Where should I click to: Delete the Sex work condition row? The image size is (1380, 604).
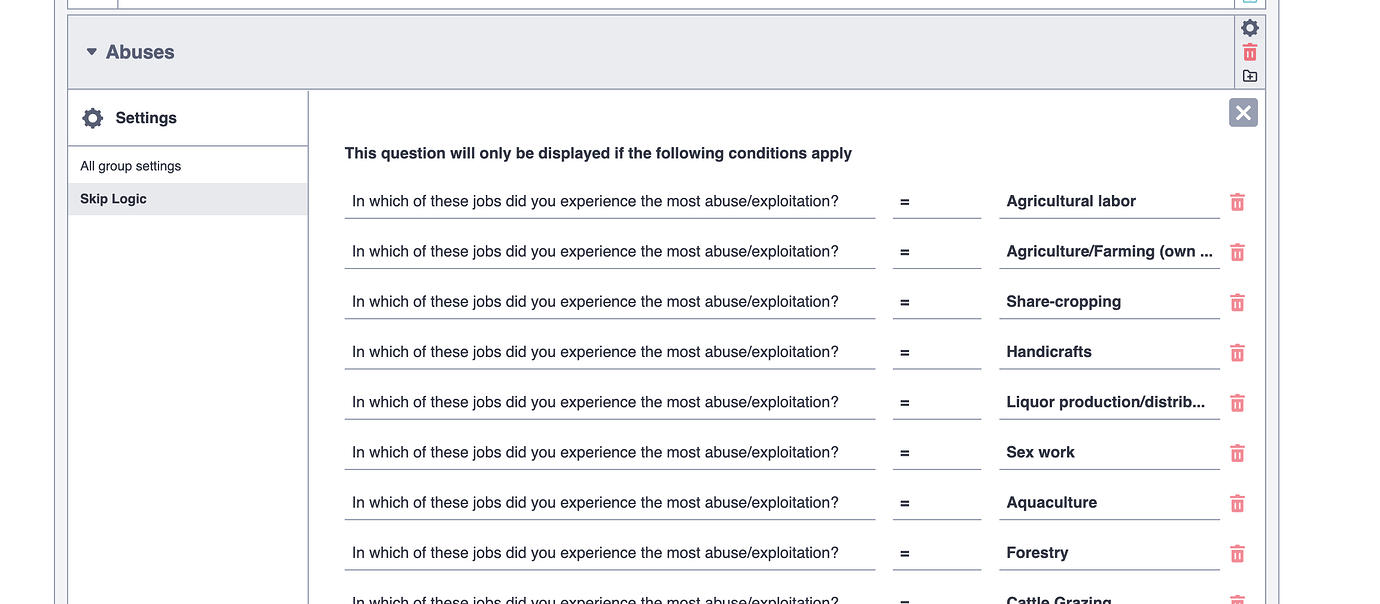[x=1237, y=452]
